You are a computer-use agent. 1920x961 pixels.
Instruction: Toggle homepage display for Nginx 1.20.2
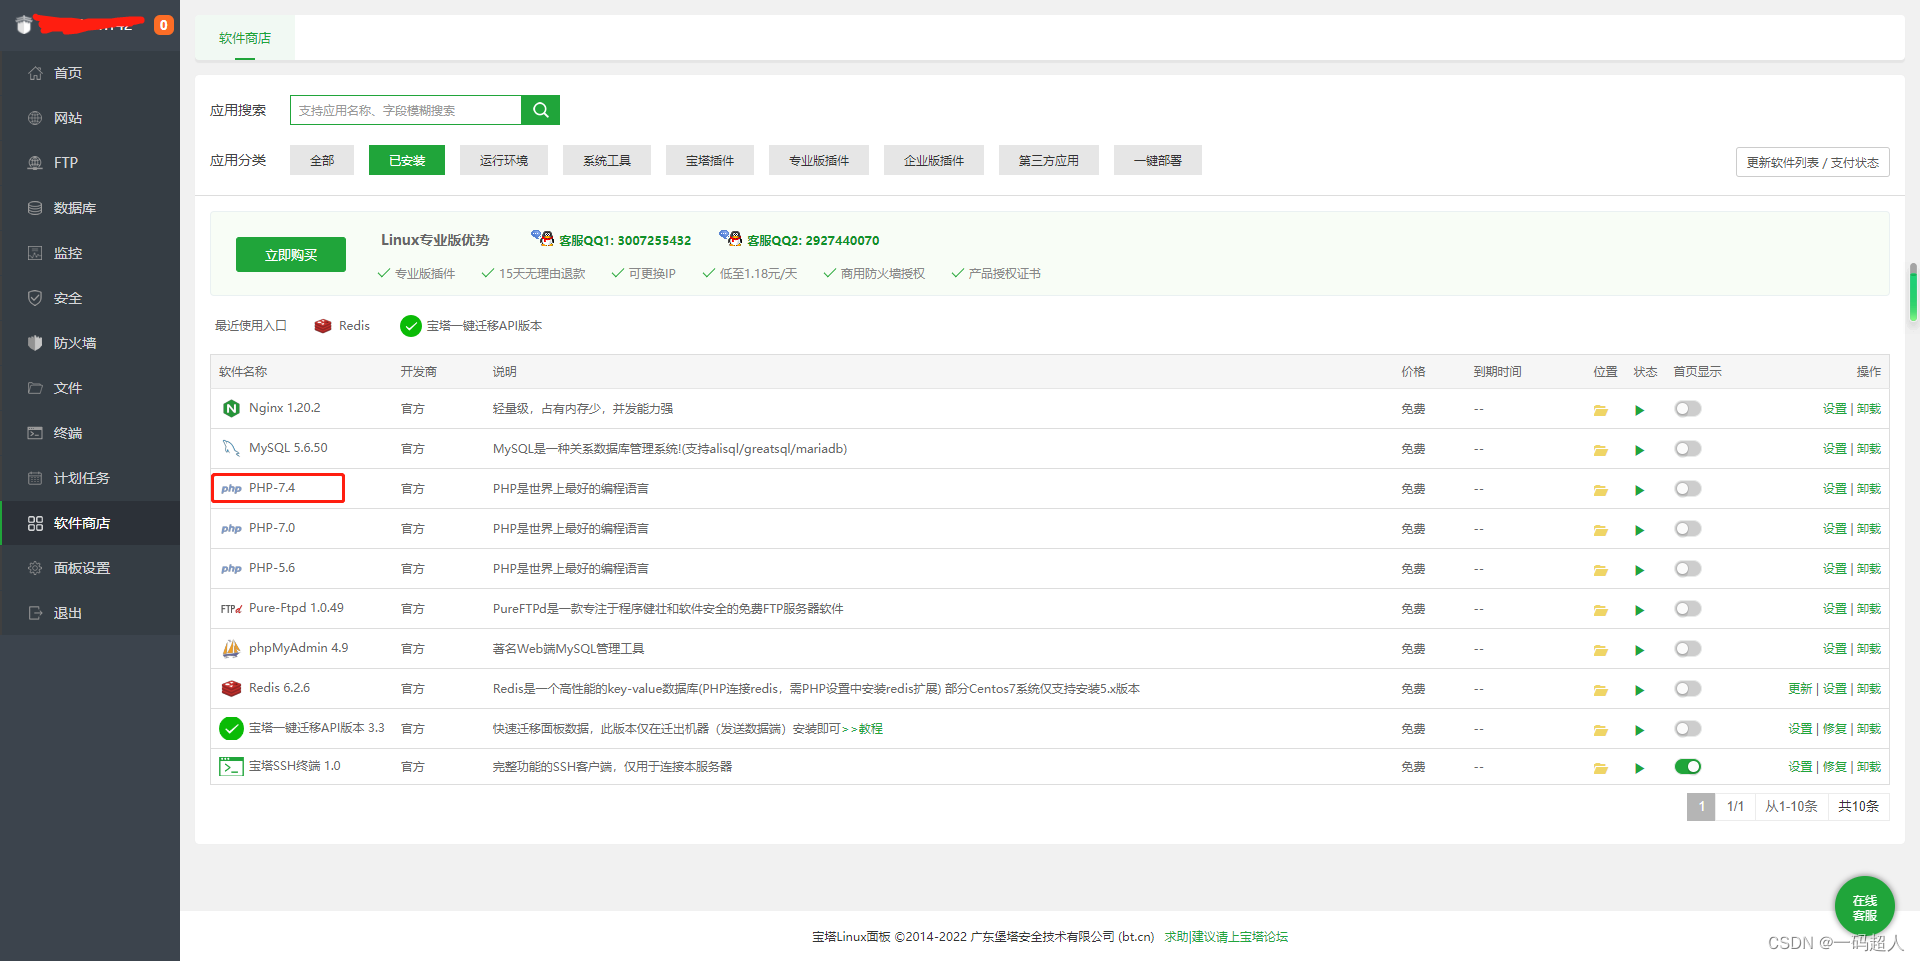click(x=1688, y=409)
